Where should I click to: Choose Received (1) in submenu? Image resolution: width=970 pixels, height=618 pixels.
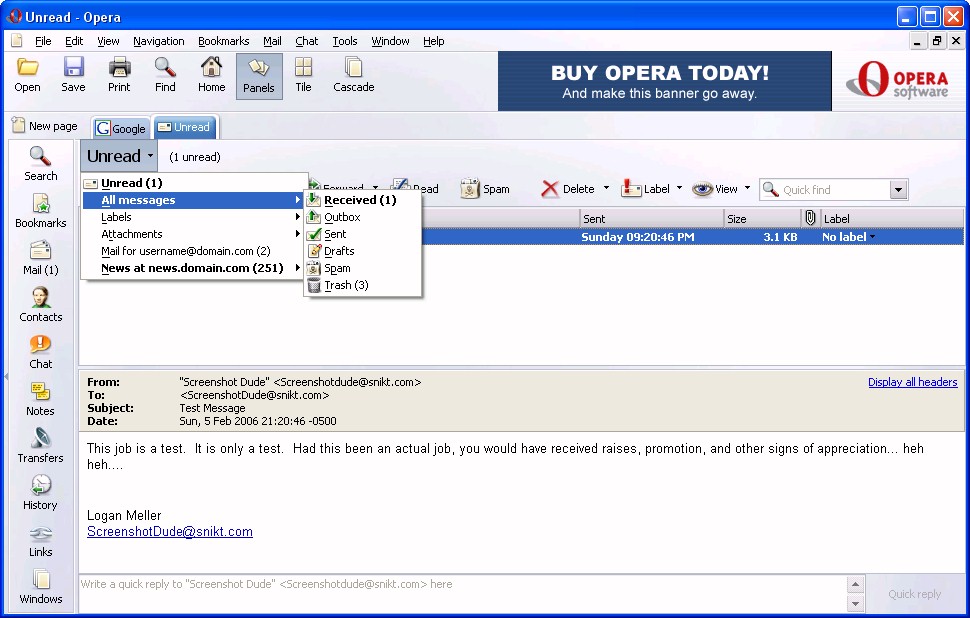coord(363,200)
